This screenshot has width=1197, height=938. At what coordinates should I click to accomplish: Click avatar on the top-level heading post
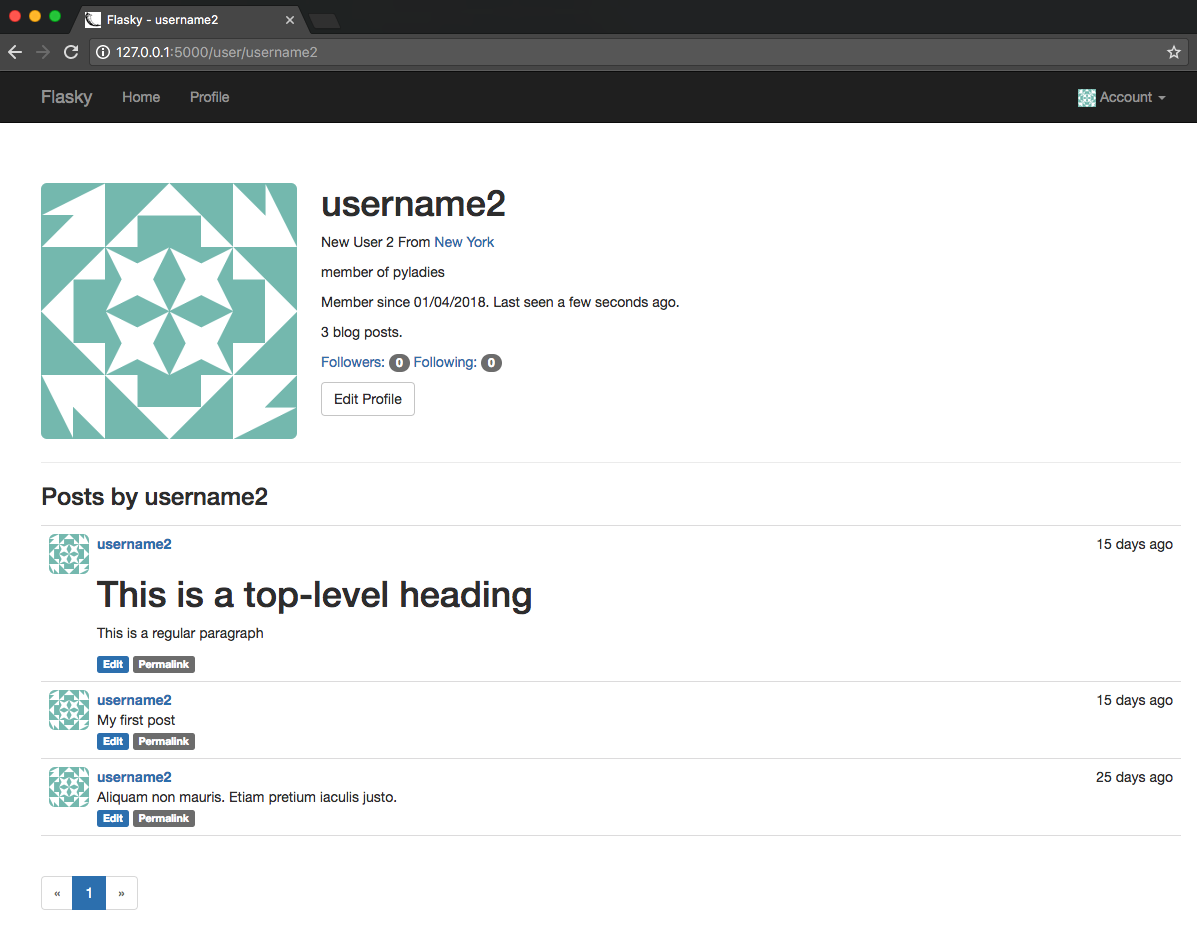coord(69,554)
